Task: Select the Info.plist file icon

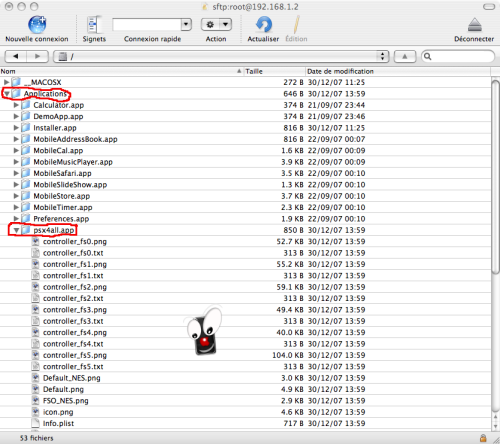Action: pyautogui.click(x=35, y=423)
